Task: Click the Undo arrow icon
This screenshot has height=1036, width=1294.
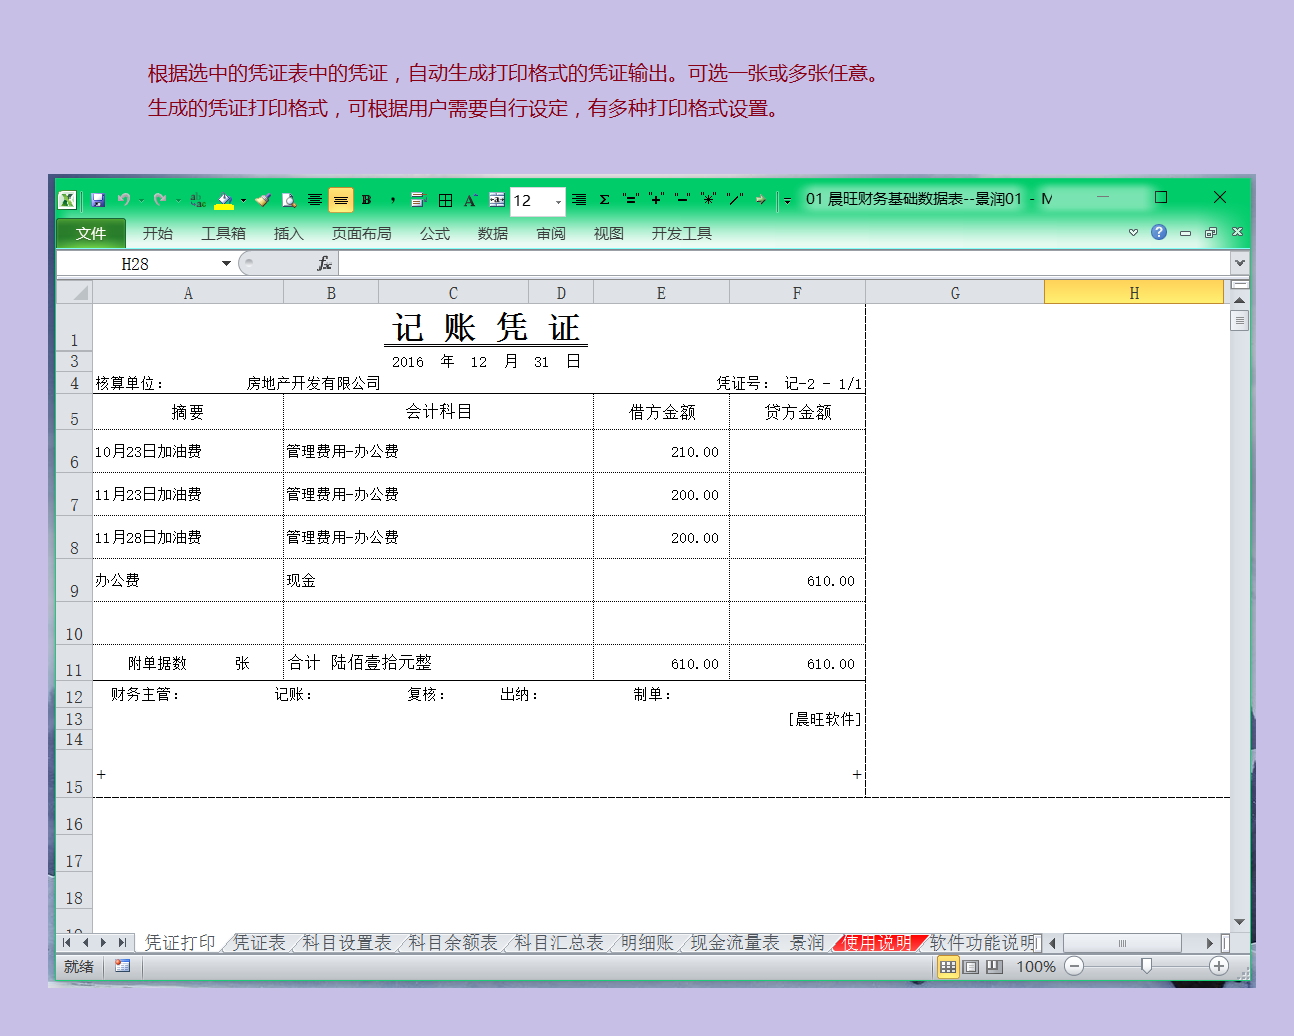Action: point(123,200)
